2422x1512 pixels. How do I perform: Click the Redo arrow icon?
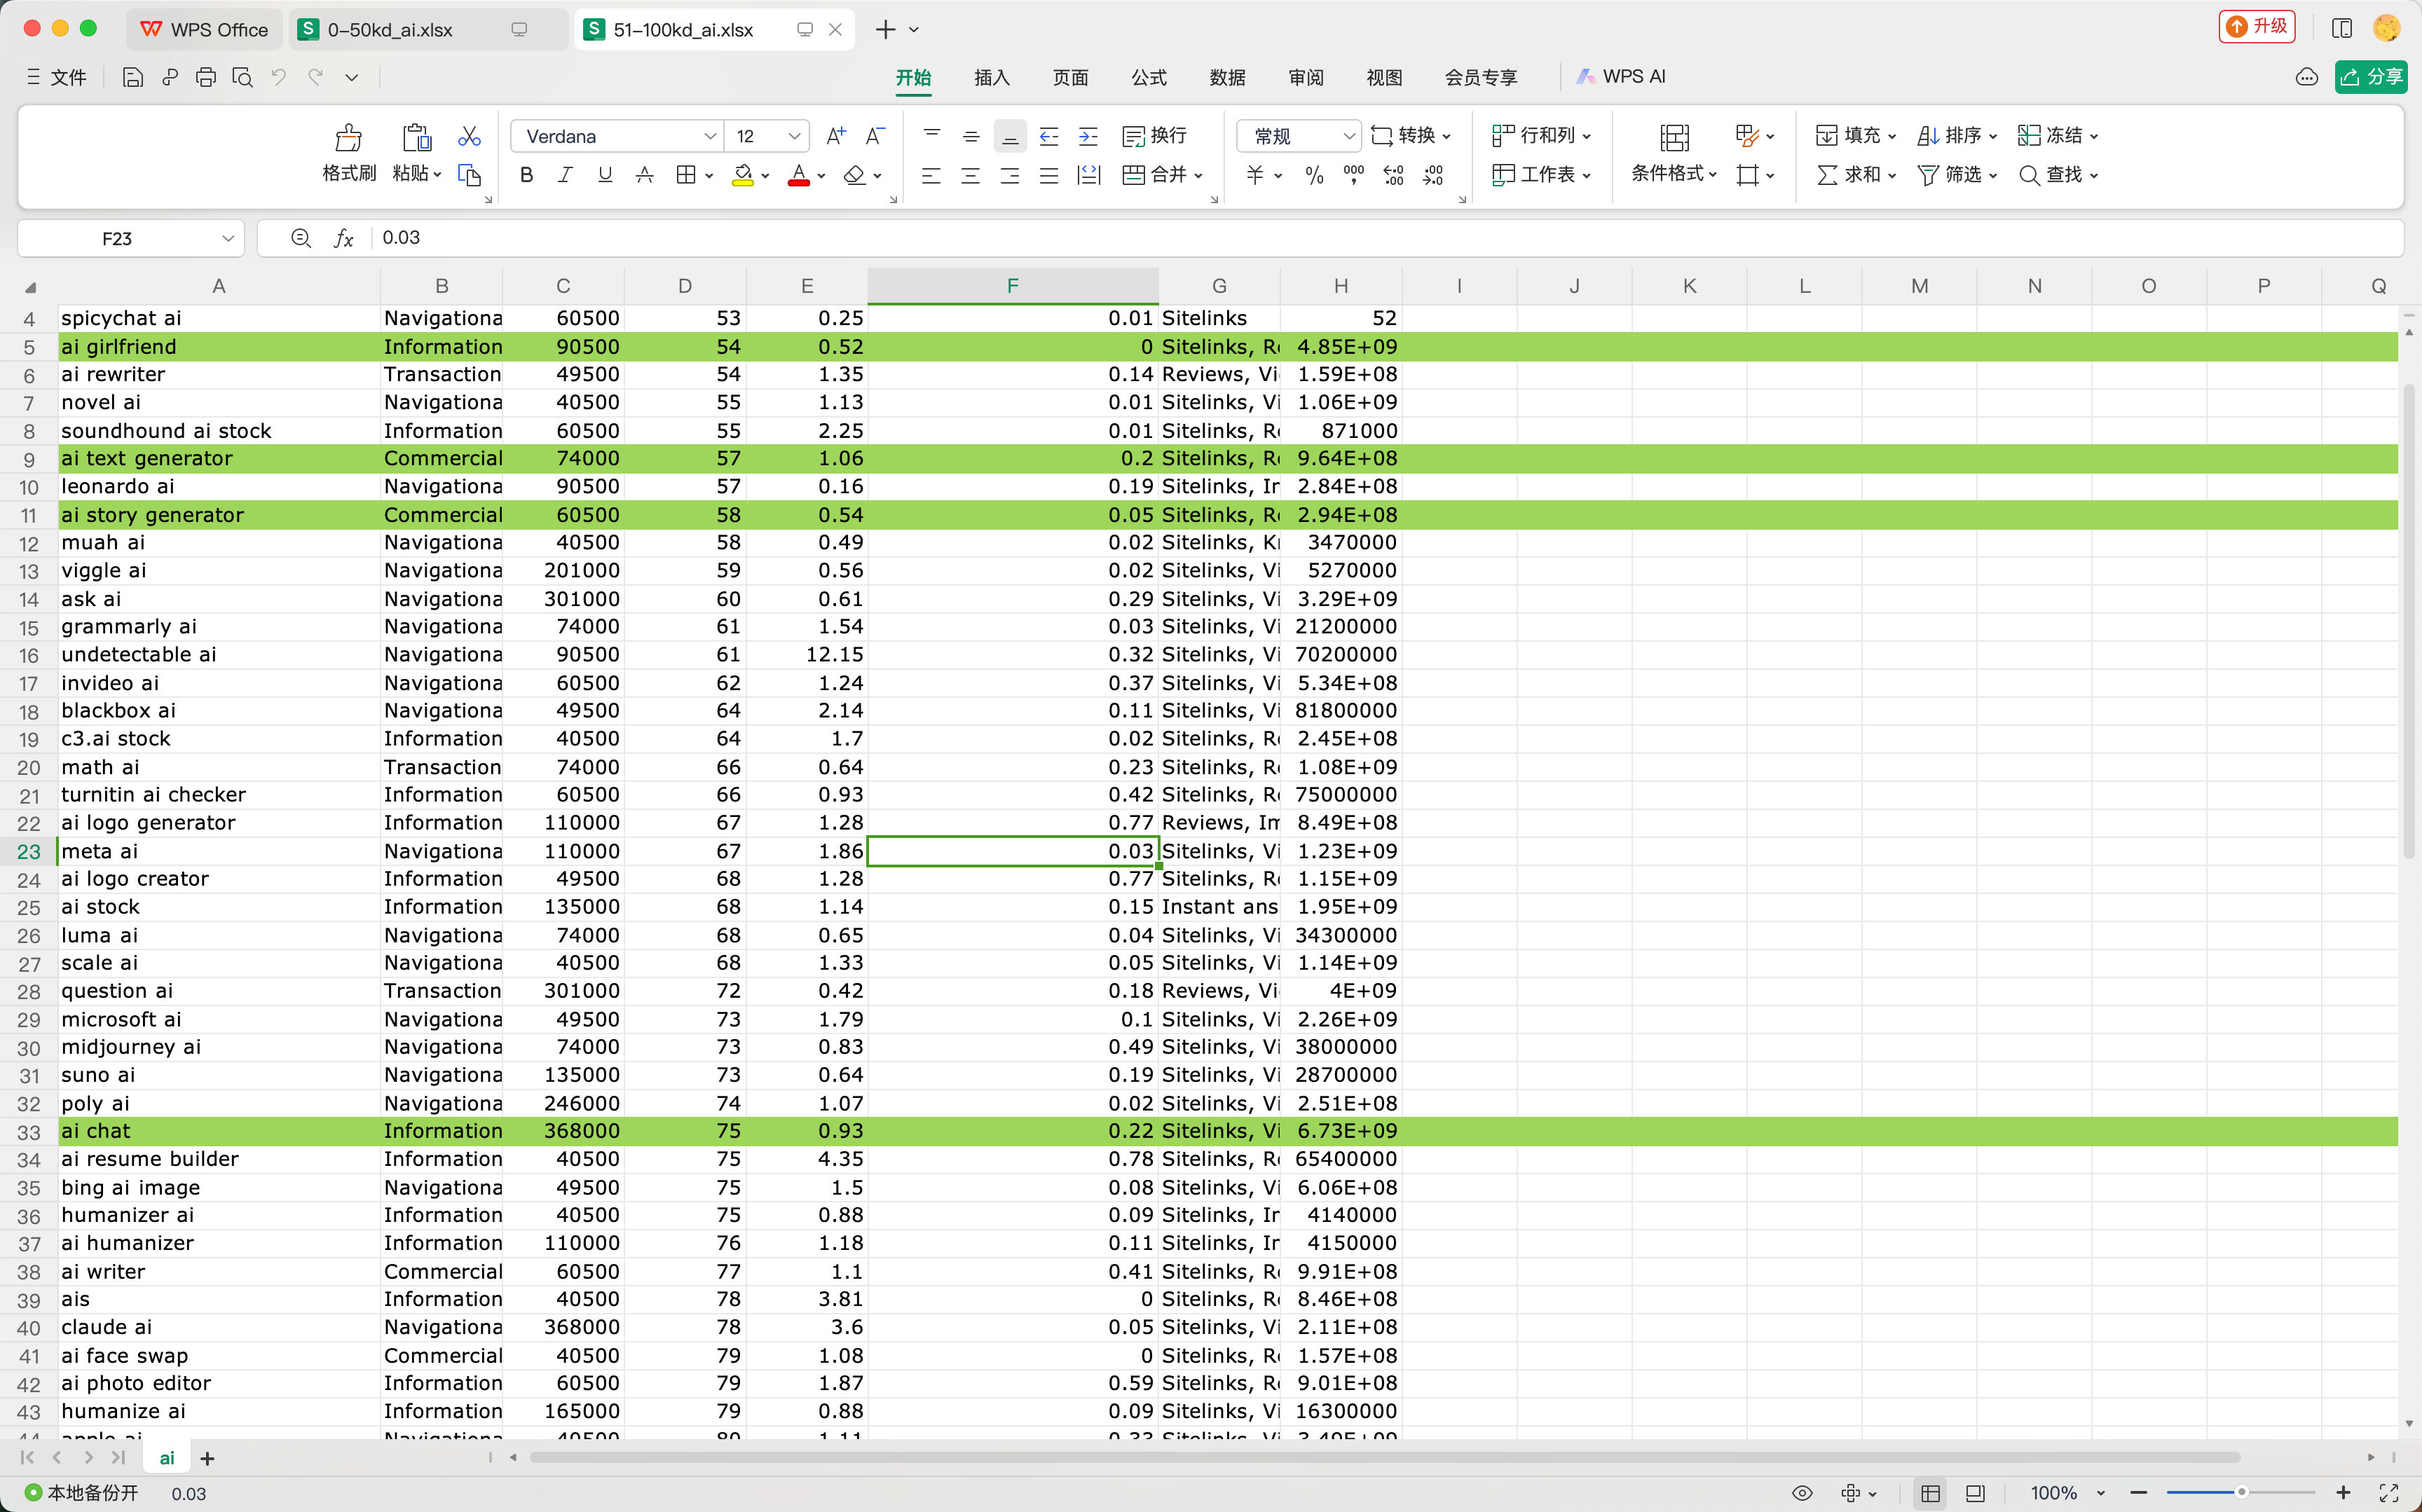click(315, 77)
